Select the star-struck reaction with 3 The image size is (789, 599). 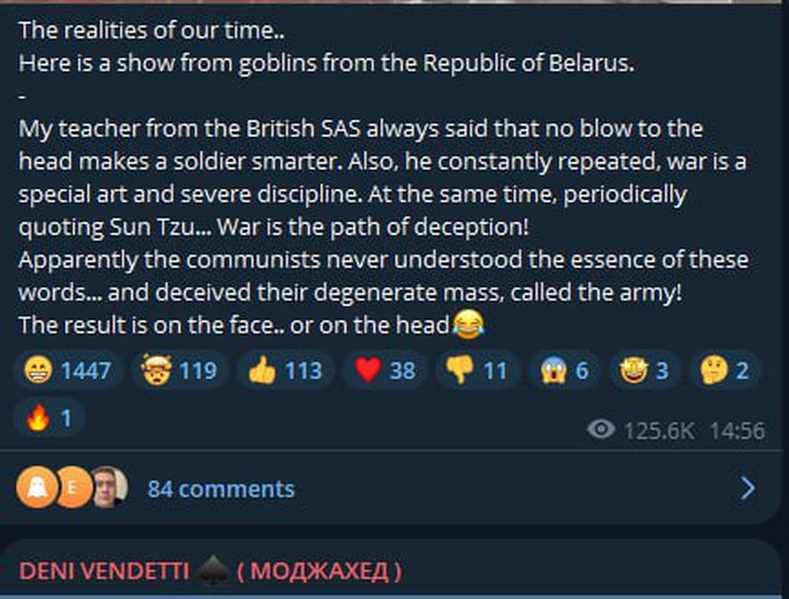646,371
